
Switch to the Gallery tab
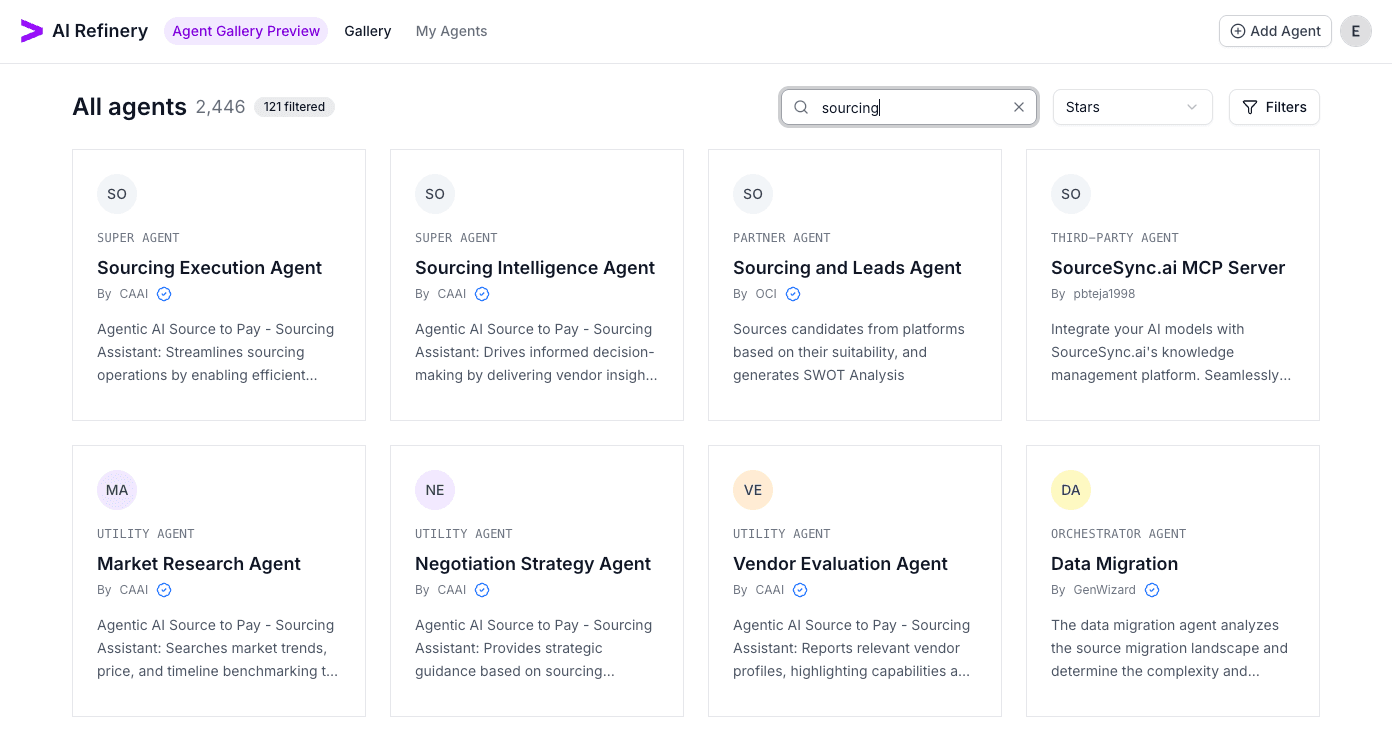coord(367,31)
